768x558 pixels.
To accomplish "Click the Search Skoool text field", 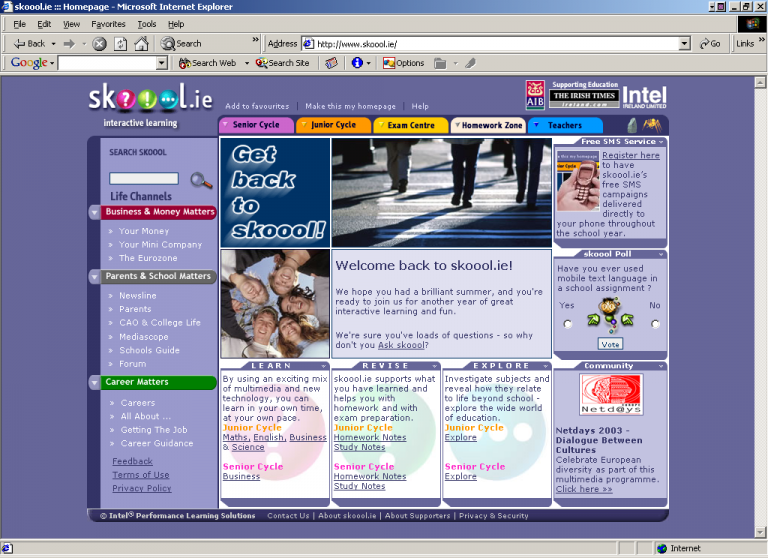I will [x=143, y=179].
